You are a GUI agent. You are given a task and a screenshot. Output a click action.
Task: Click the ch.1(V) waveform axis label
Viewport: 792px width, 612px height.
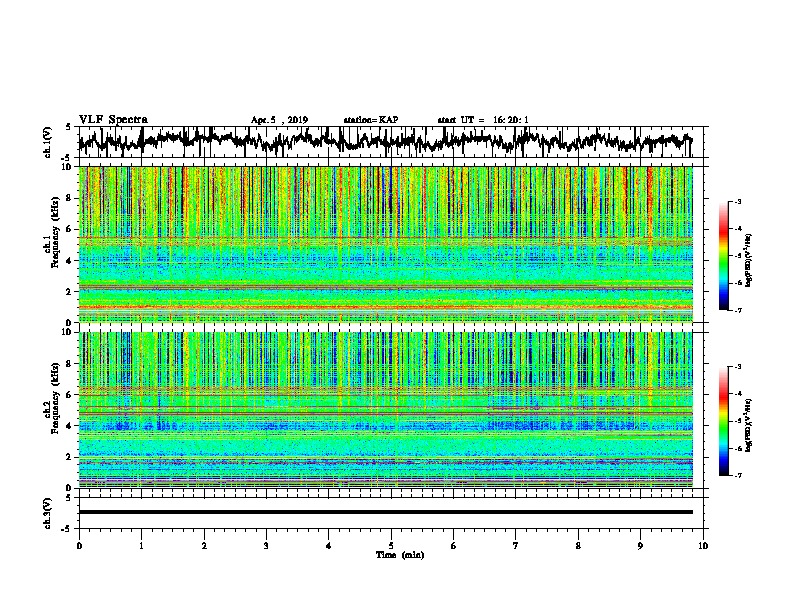pyautogui.click(x=47, y=142)
